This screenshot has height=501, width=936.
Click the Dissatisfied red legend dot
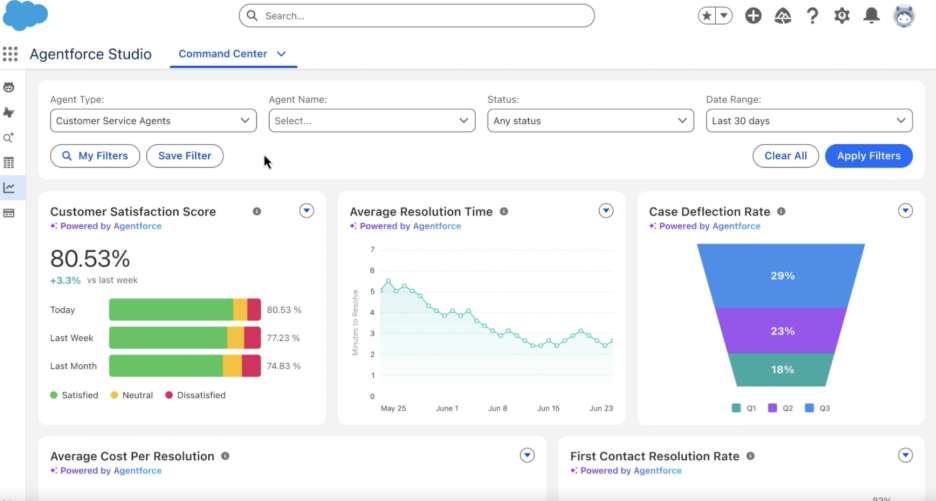pyautogui.click(x=169, y=395)
